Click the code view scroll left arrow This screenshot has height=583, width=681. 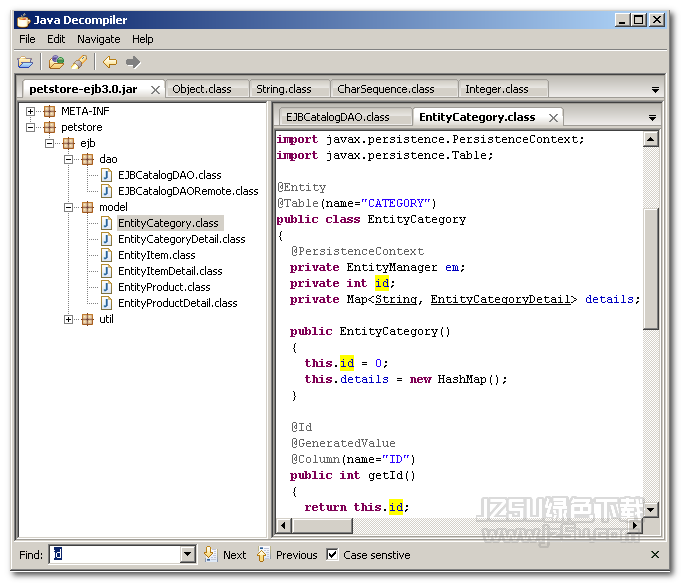(x=284, y=526)
